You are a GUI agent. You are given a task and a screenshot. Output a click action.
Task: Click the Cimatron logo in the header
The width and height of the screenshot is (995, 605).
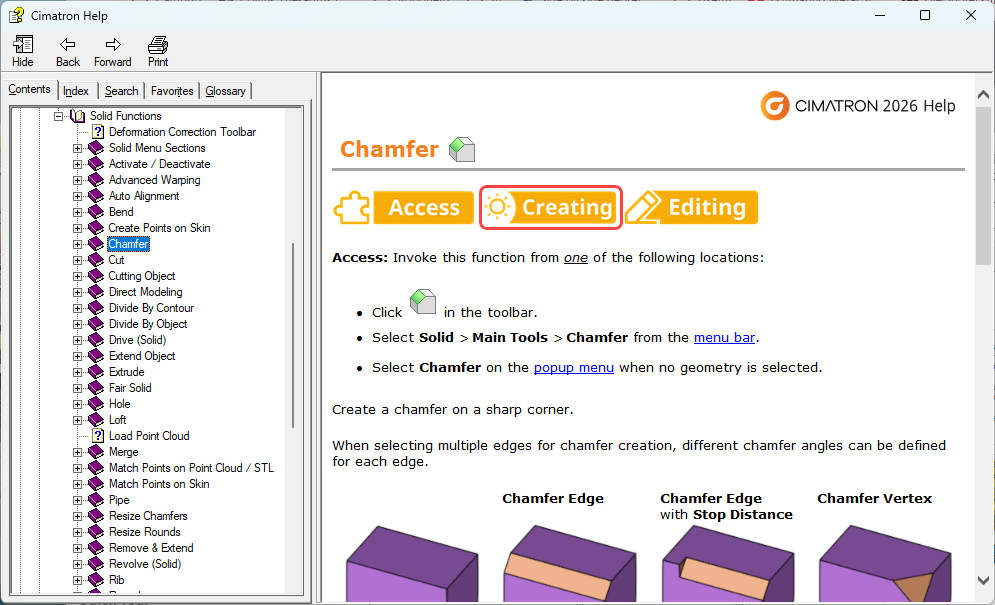[x=775, y=105]
